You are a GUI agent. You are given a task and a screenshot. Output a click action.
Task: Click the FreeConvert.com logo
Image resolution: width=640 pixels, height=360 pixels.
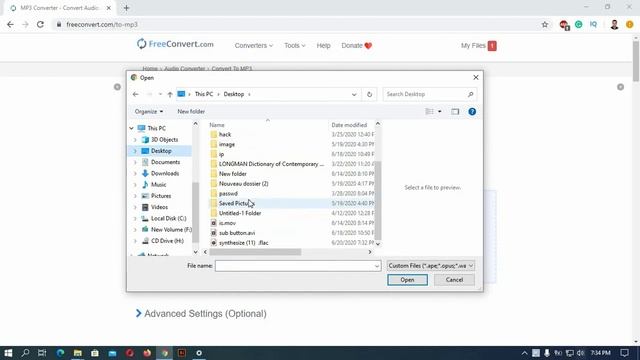pyautogui.click(x=175, y=44)
